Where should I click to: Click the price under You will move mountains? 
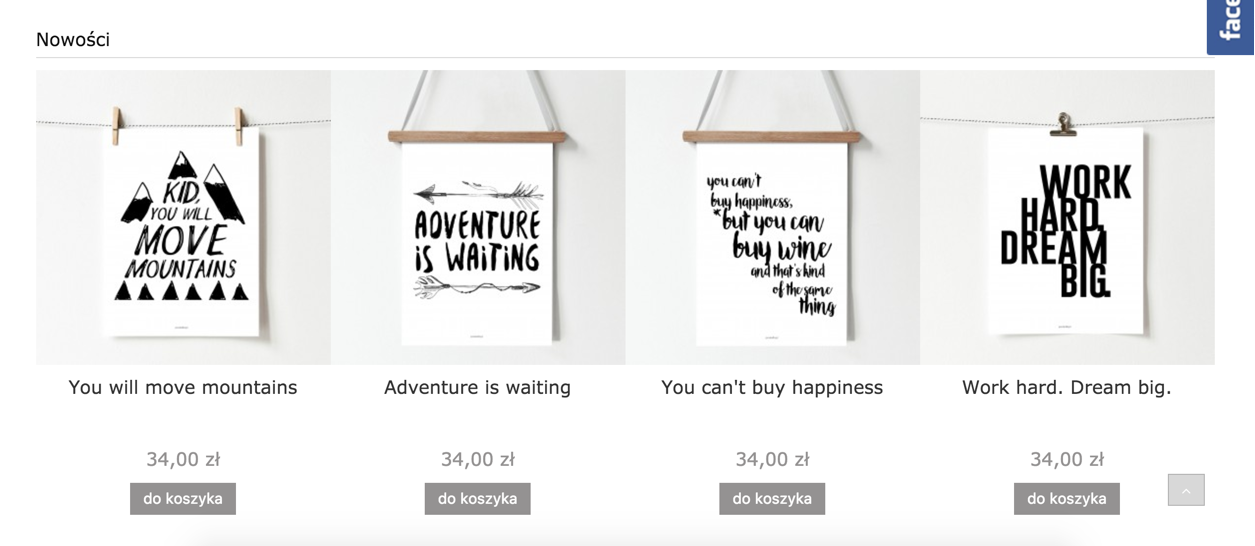click(x=183, y=459)
